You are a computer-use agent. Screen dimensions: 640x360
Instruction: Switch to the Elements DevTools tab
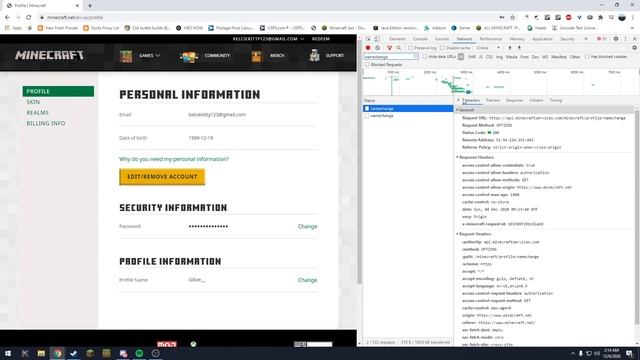(397, 39)
